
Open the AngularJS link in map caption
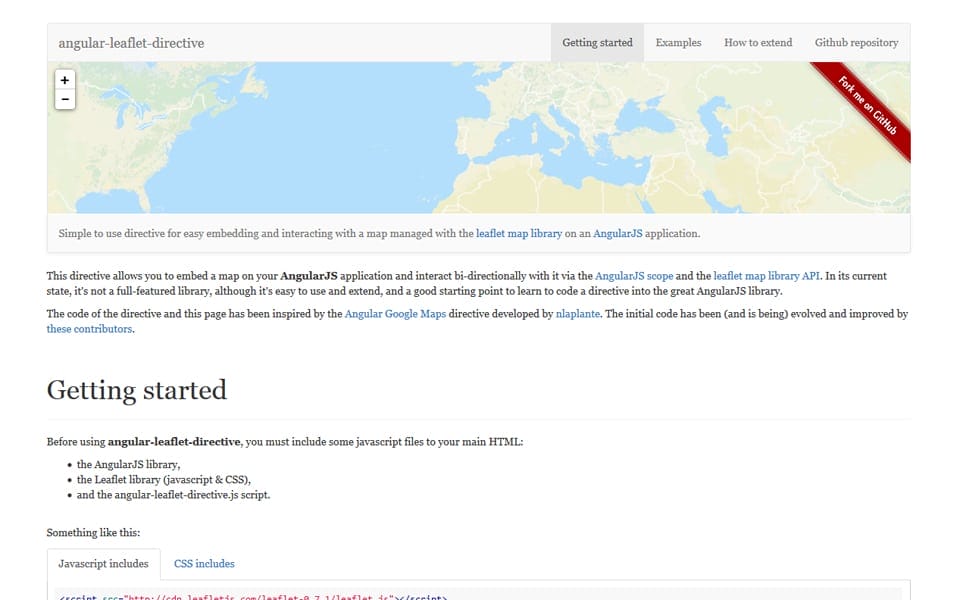[x=617, y=234]
